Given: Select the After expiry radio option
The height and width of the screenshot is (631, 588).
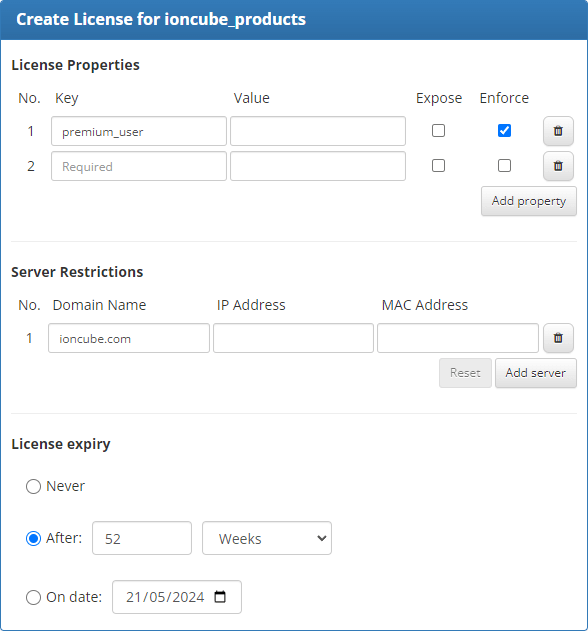Looking at the screenshot, I should [33, 538].
